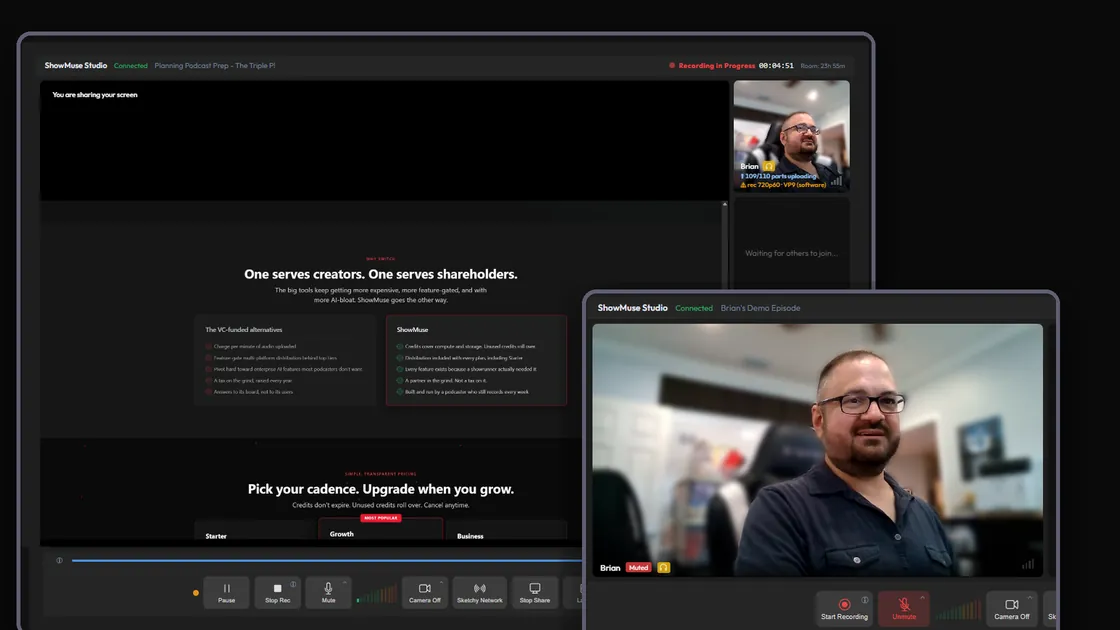
Task: Click the Sketchy Network button
Action: (x=479, y=592)
